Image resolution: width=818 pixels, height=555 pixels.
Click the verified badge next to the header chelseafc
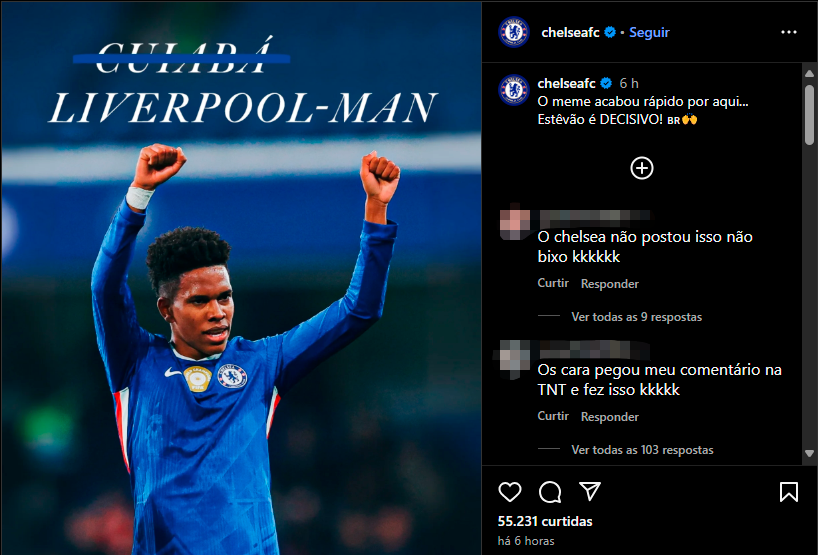click(x=610, y=32)
